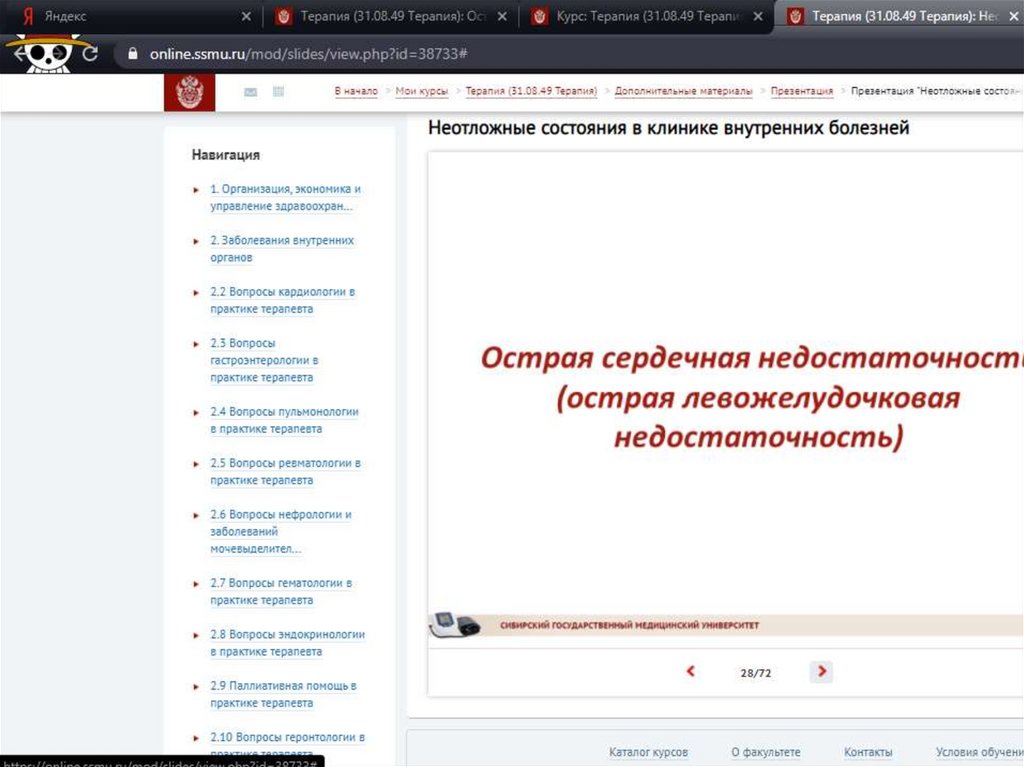The image size is (1024, 767).
Task: Click the slide title 'Острая сердечная недостаточность'
Action: tap(752, 358)
